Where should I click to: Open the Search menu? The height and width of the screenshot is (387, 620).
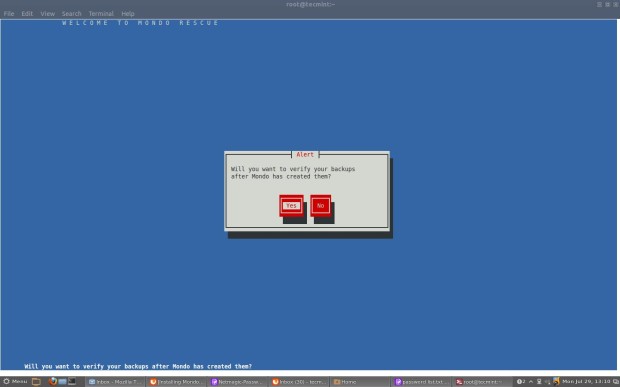click(x=71, y=13)
